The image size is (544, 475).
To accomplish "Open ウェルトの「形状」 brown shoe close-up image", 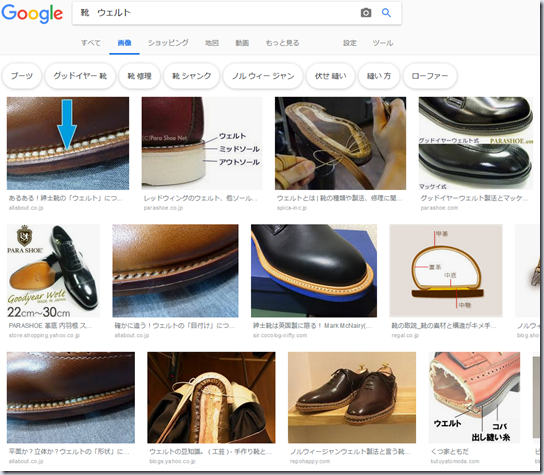I will coord(71,398).
